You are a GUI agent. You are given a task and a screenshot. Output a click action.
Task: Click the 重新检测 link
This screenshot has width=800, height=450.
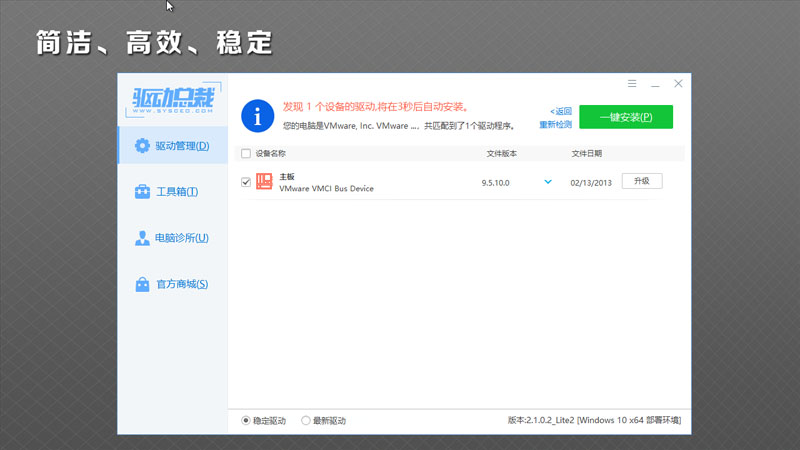pyautogui.click(x=556, y=124)
